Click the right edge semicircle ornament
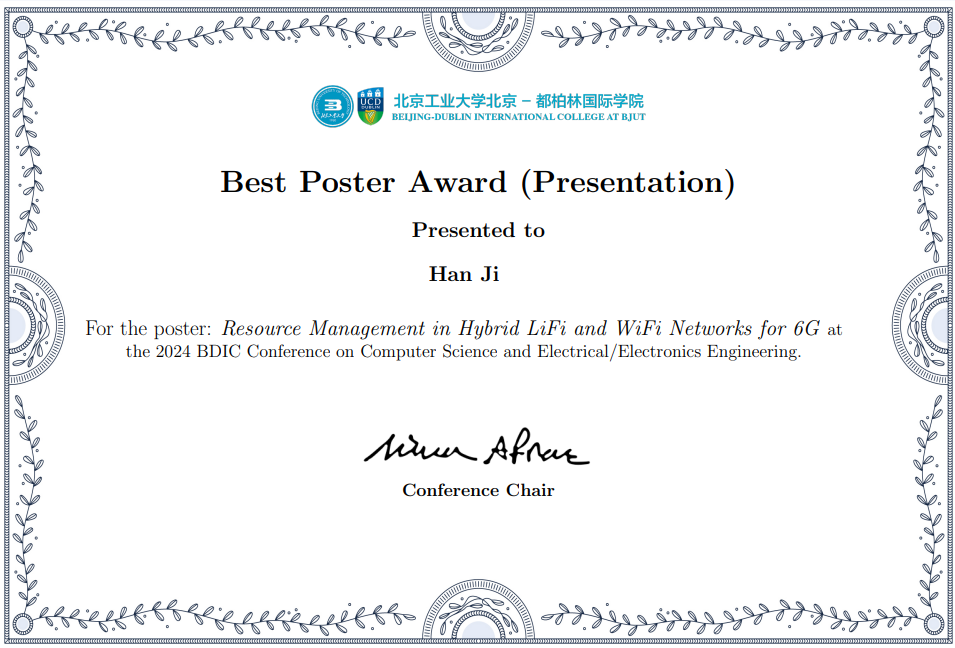 (x=925, y=318)
